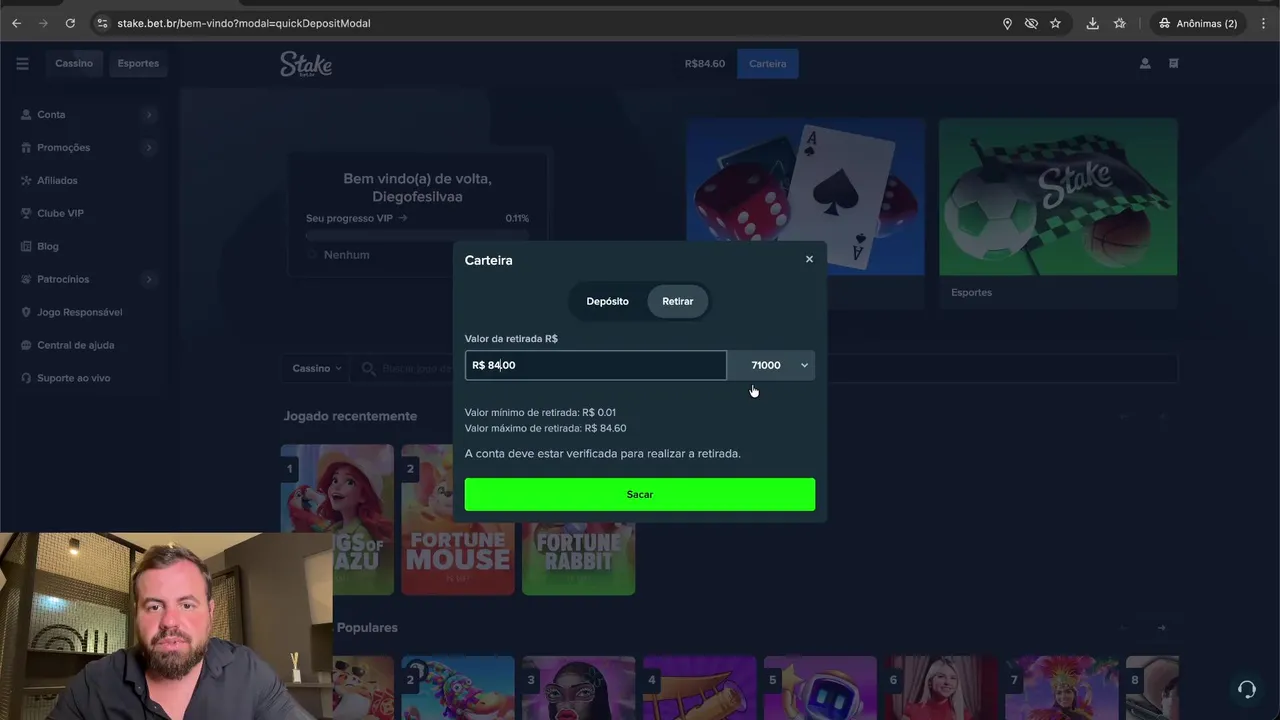Image resolution: width=1280 pixels, height=720 pixels.
Task: Expand Patrocínios submenu chevron
Action: pyautogui.click(x=149, y=280)
